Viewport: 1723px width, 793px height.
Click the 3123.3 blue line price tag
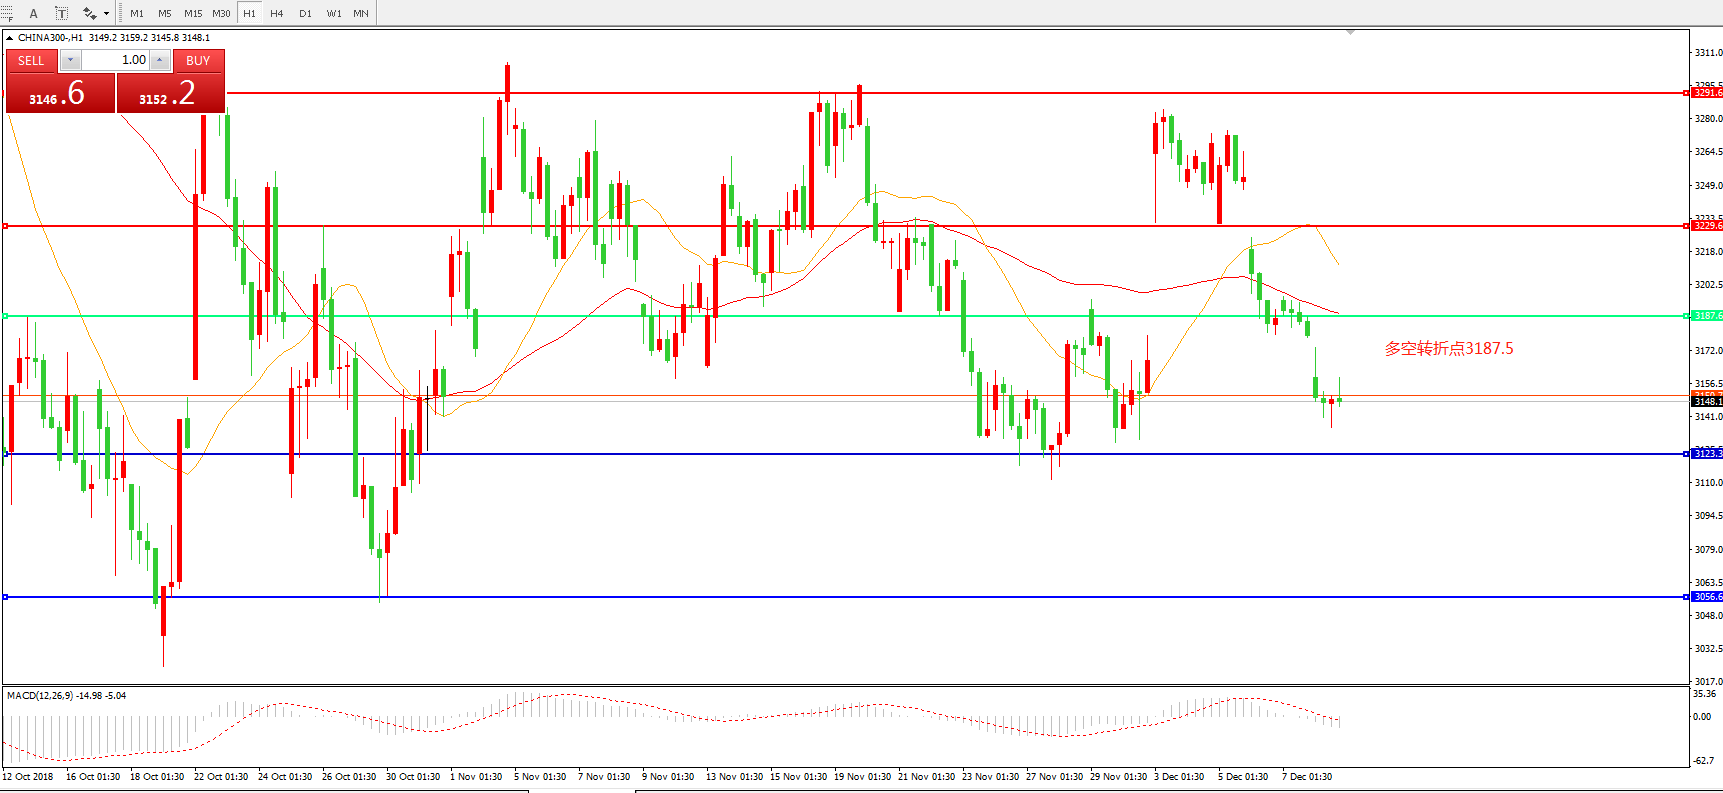[x=1707, y=454]
